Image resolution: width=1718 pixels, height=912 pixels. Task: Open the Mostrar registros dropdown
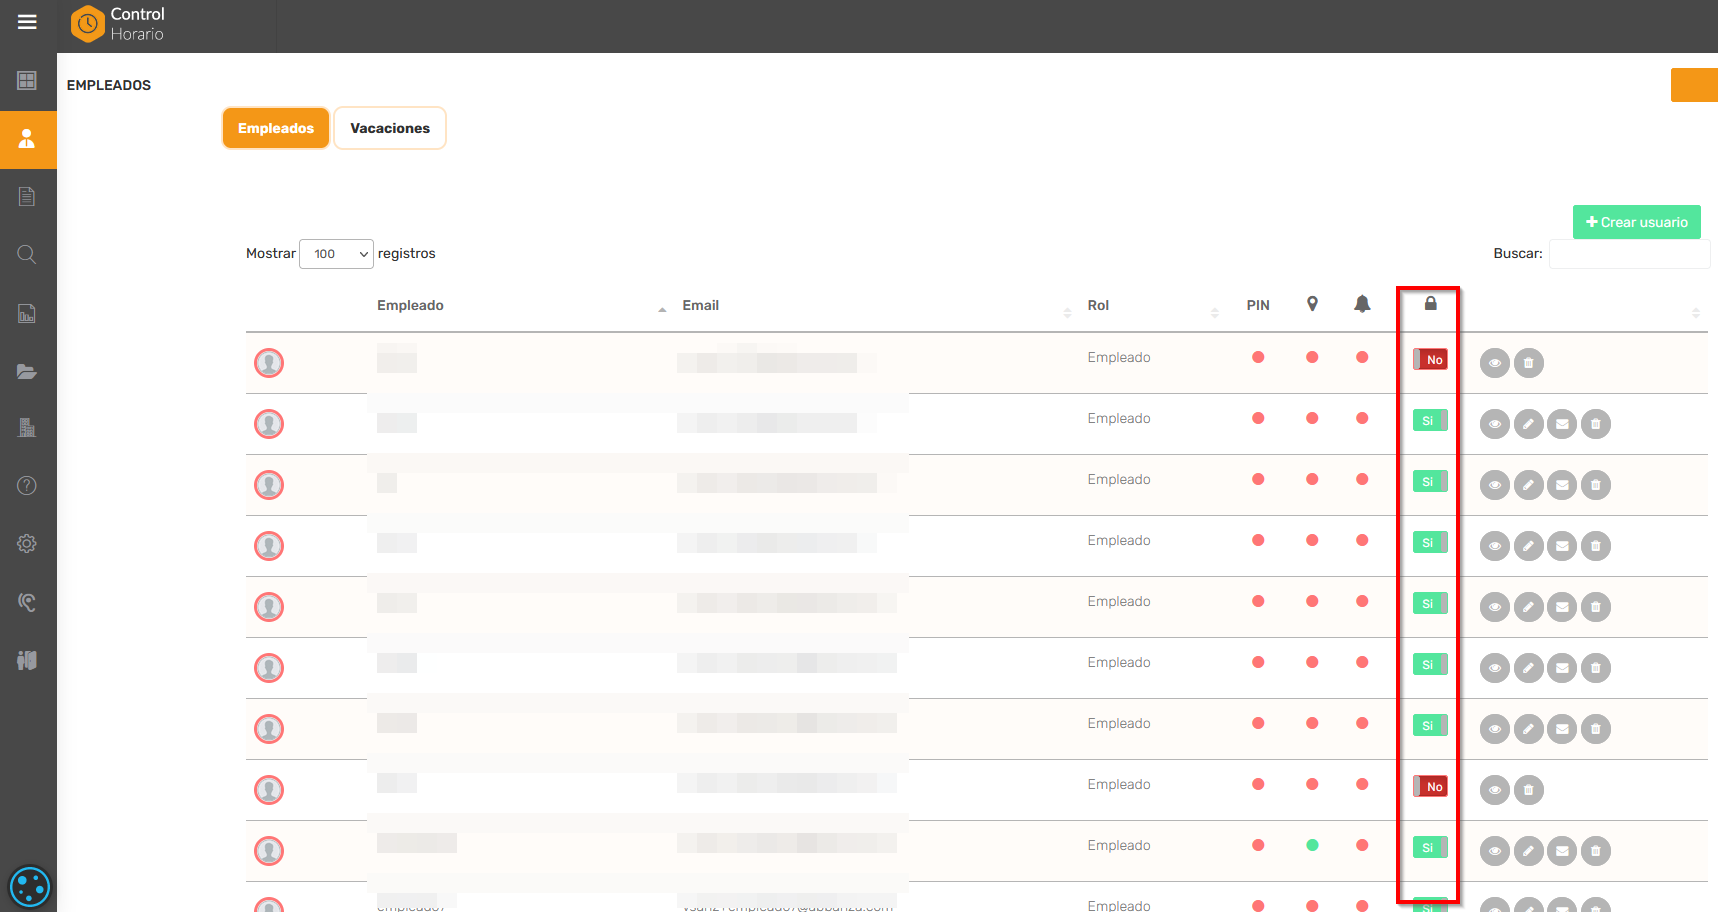[336, 254]
